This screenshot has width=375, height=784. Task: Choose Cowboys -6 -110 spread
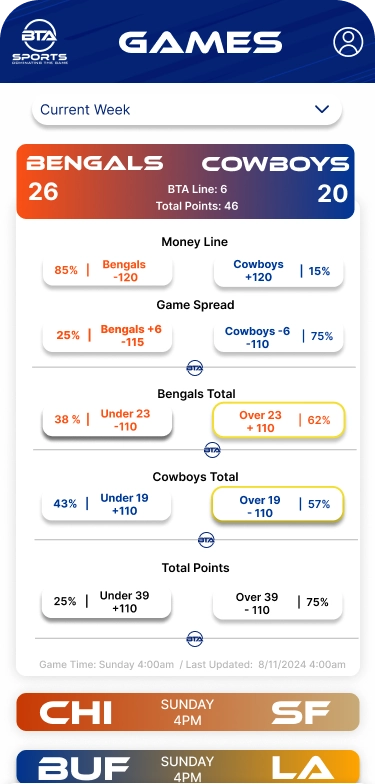(278, 337)
